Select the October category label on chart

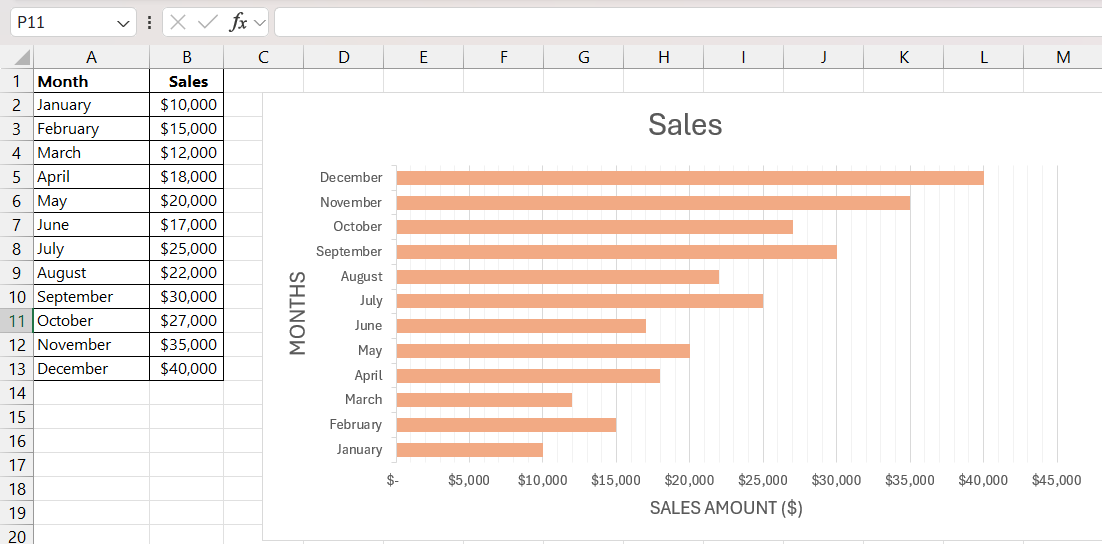click(x=358, y=226)
